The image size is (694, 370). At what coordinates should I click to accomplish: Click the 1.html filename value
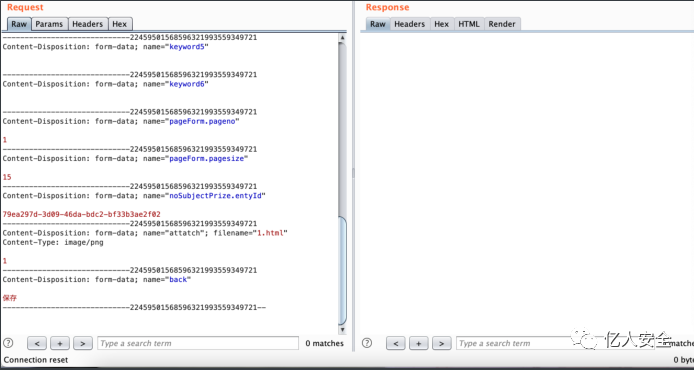point(271,233)
